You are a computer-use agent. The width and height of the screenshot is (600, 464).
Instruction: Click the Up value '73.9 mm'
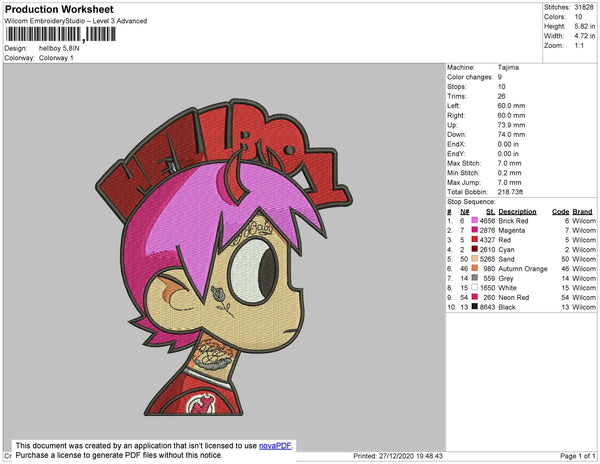[511, 125]
